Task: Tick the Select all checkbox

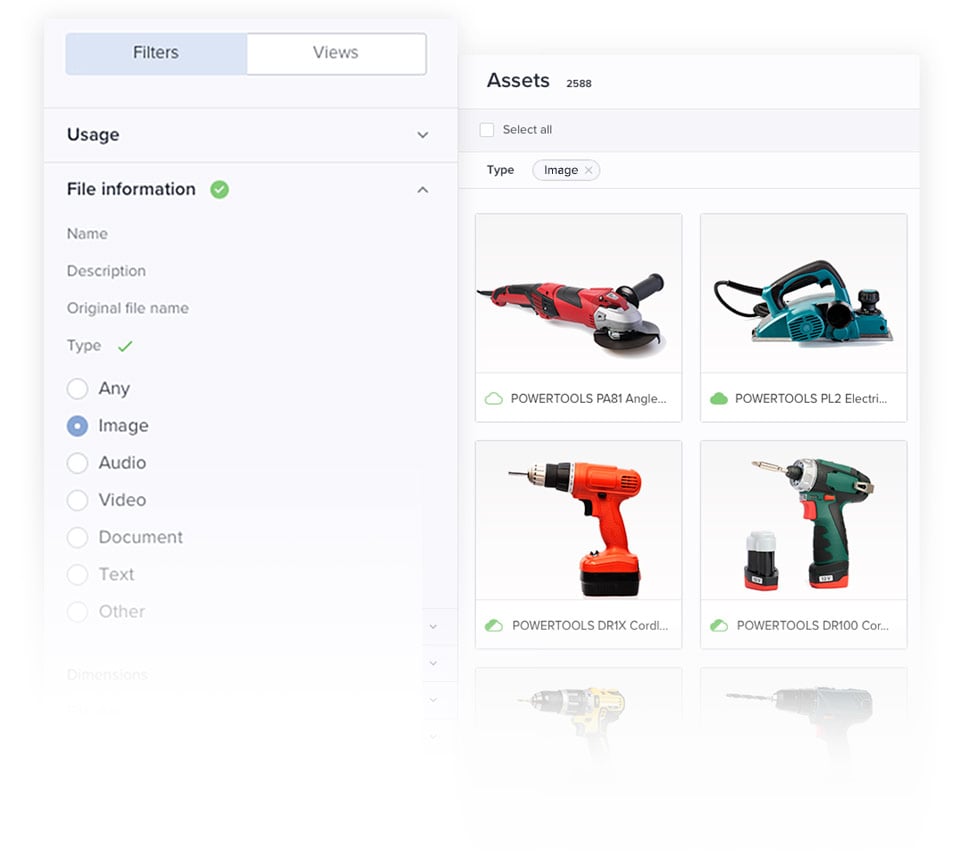Action: [x=487, y=130]
